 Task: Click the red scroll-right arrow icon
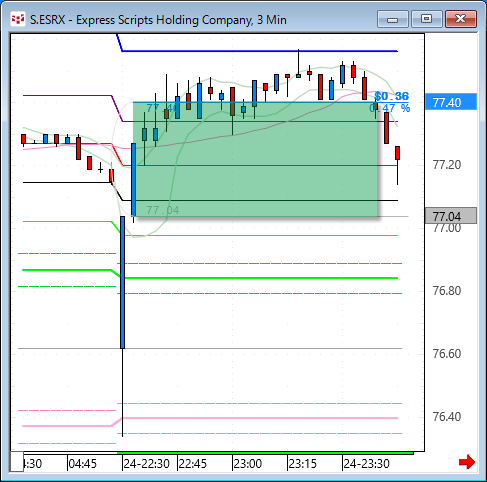pos(467,462)
